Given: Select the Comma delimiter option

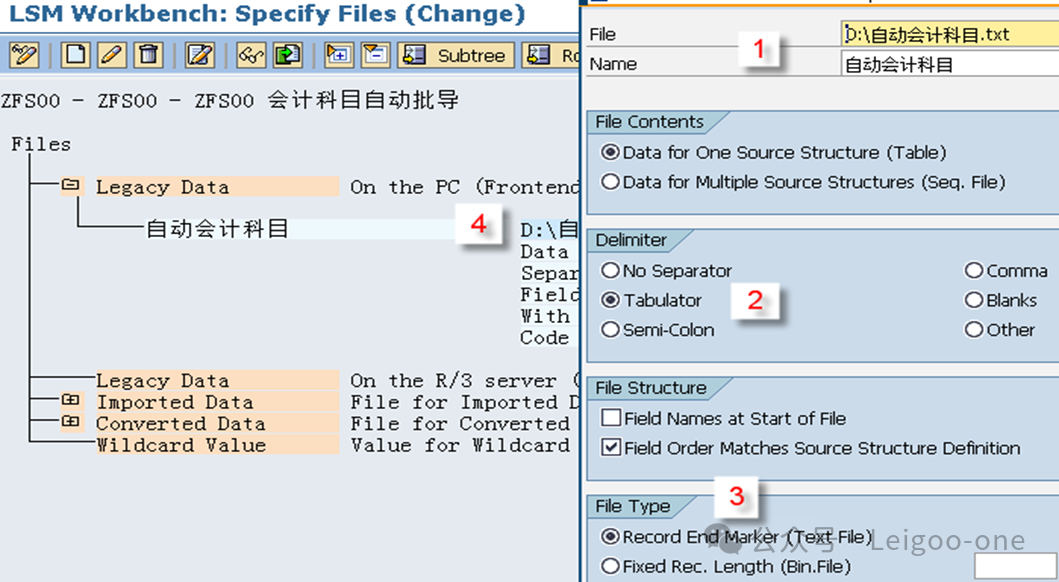Looking at the screenshot, I should 973,270.
